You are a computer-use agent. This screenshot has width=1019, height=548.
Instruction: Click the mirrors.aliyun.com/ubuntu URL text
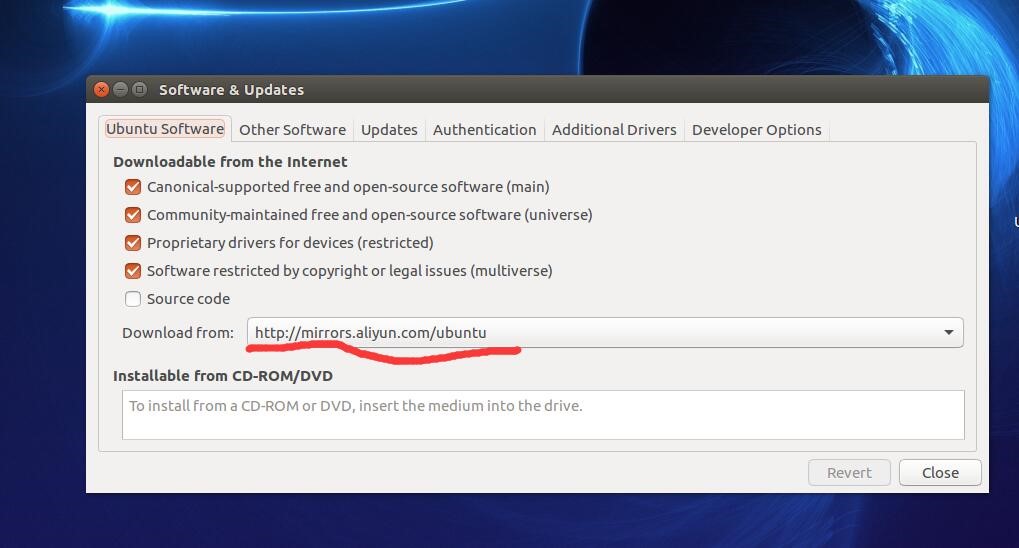pyautogui.click(x=370, y=332)
